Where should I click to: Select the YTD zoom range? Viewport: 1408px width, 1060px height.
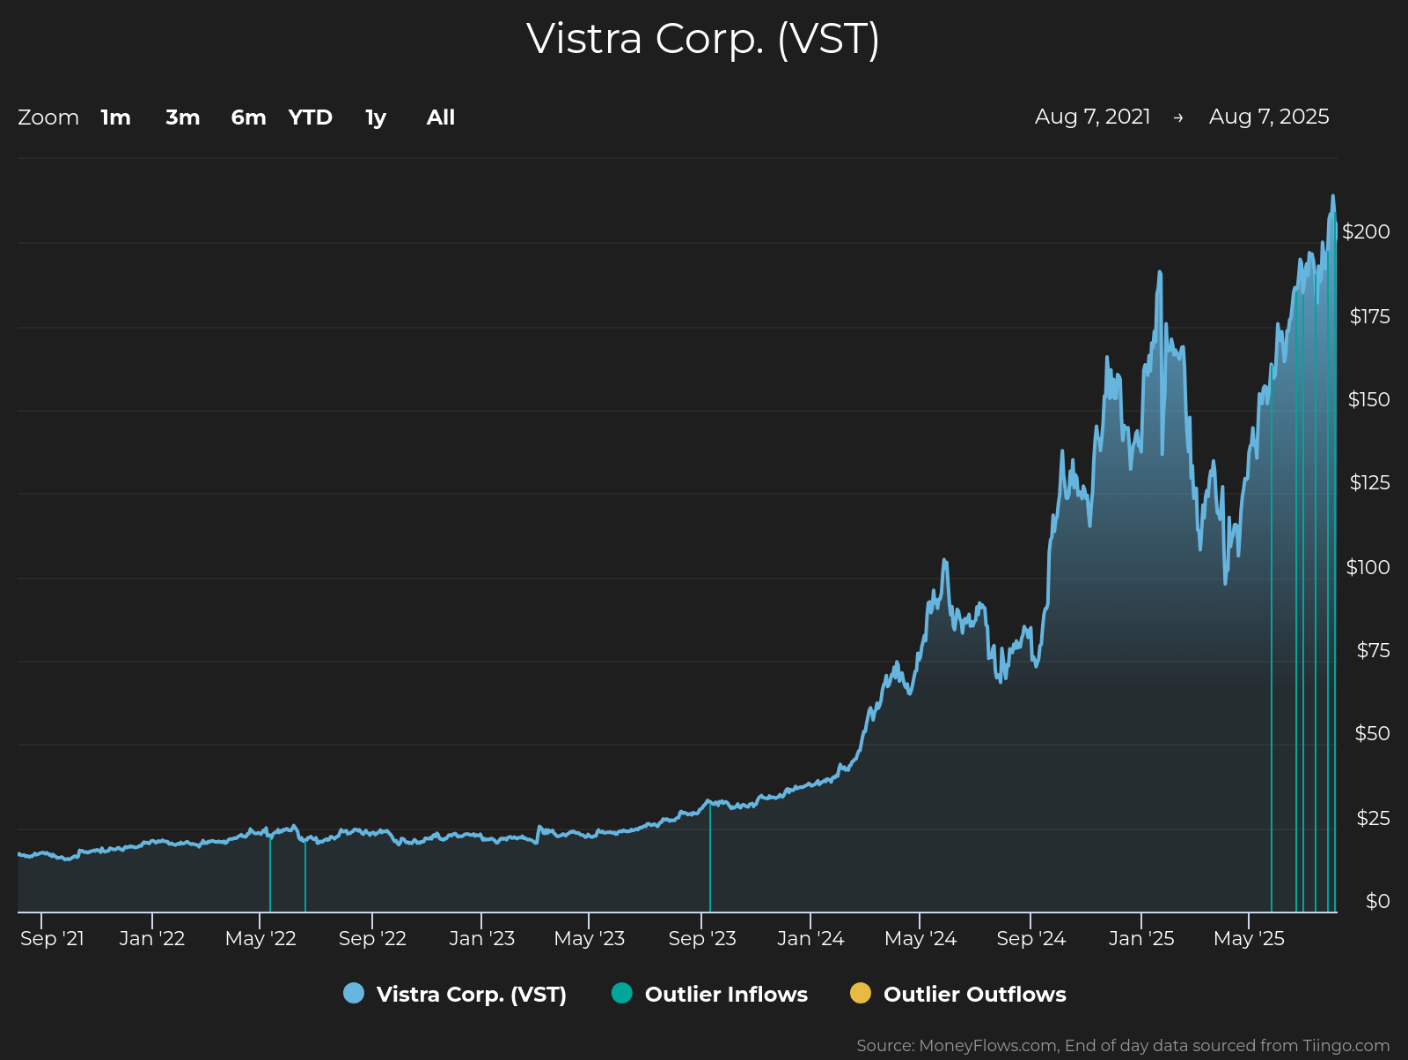coord(310,118)
